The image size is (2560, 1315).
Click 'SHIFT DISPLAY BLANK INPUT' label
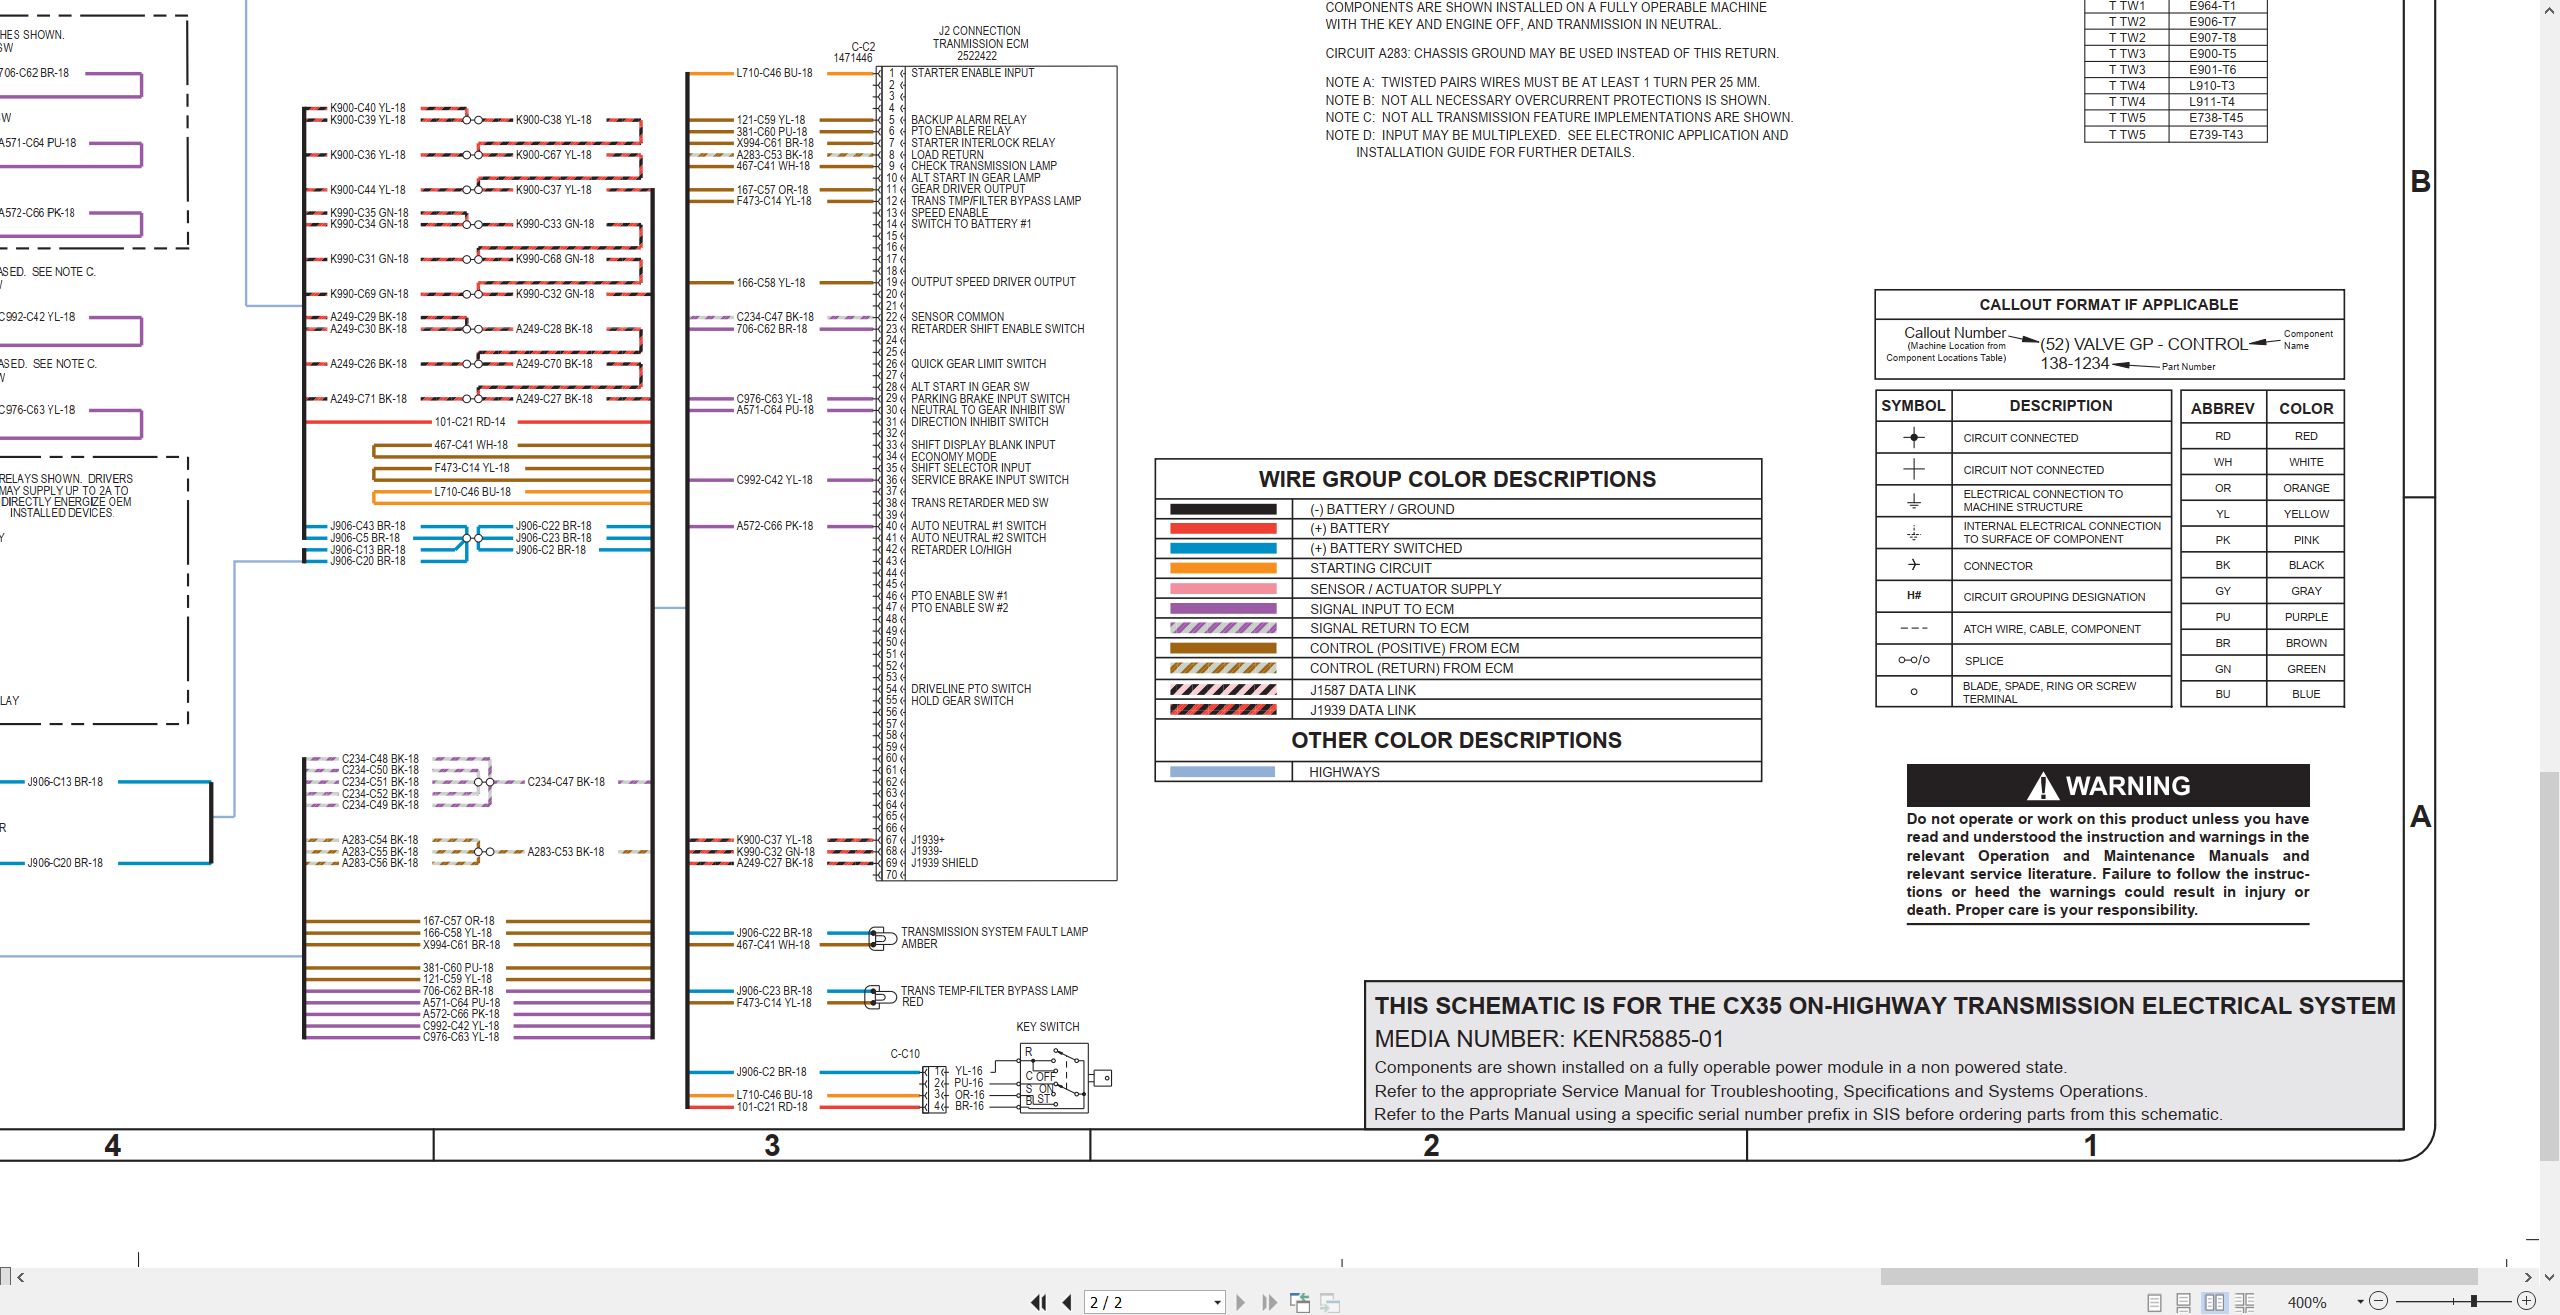point(982,445)
